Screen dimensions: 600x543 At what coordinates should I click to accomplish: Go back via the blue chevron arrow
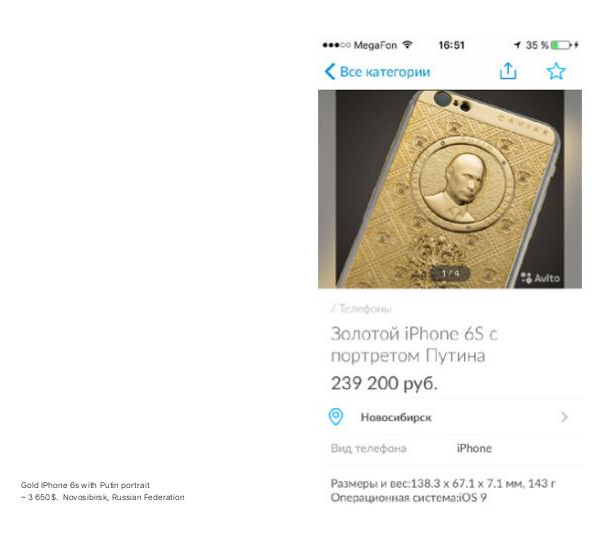tap(329, 72)
